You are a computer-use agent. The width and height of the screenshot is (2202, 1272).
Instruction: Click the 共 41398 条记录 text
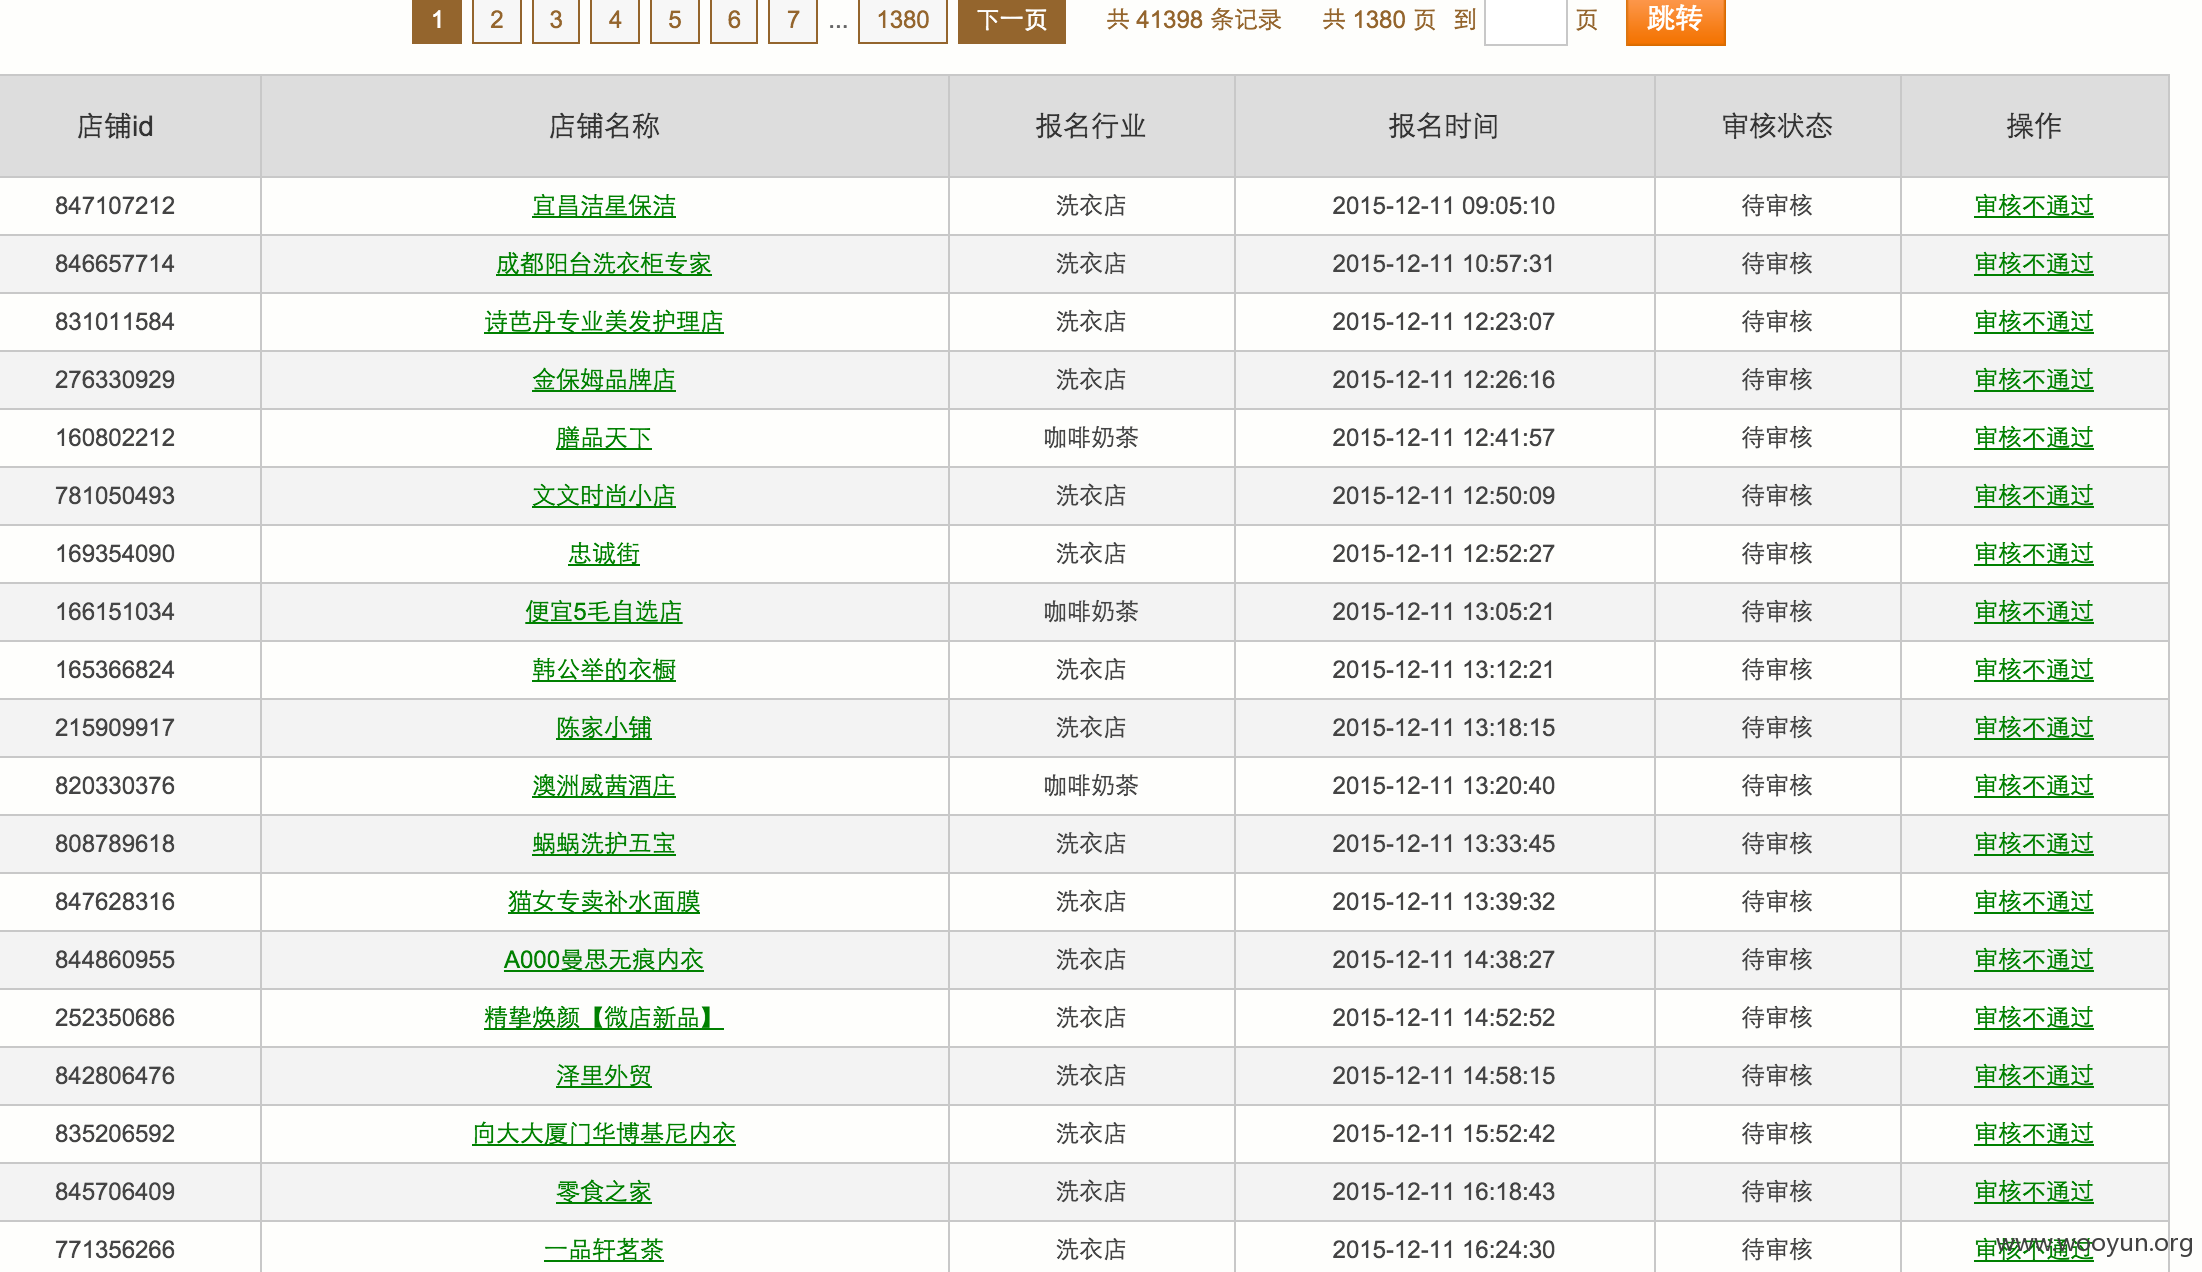tap(1194, 20)
